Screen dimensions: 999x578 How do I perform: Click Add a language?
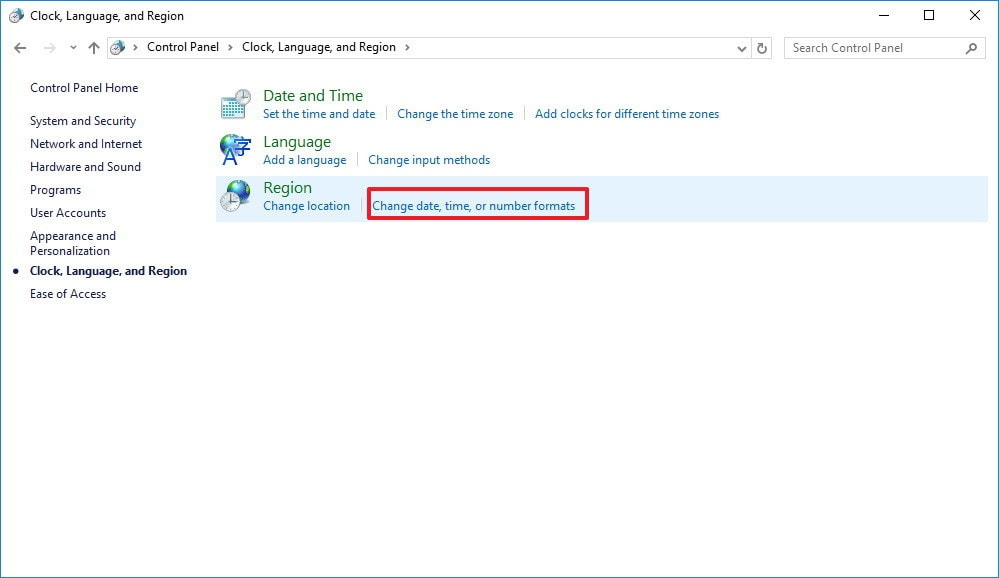305,160
